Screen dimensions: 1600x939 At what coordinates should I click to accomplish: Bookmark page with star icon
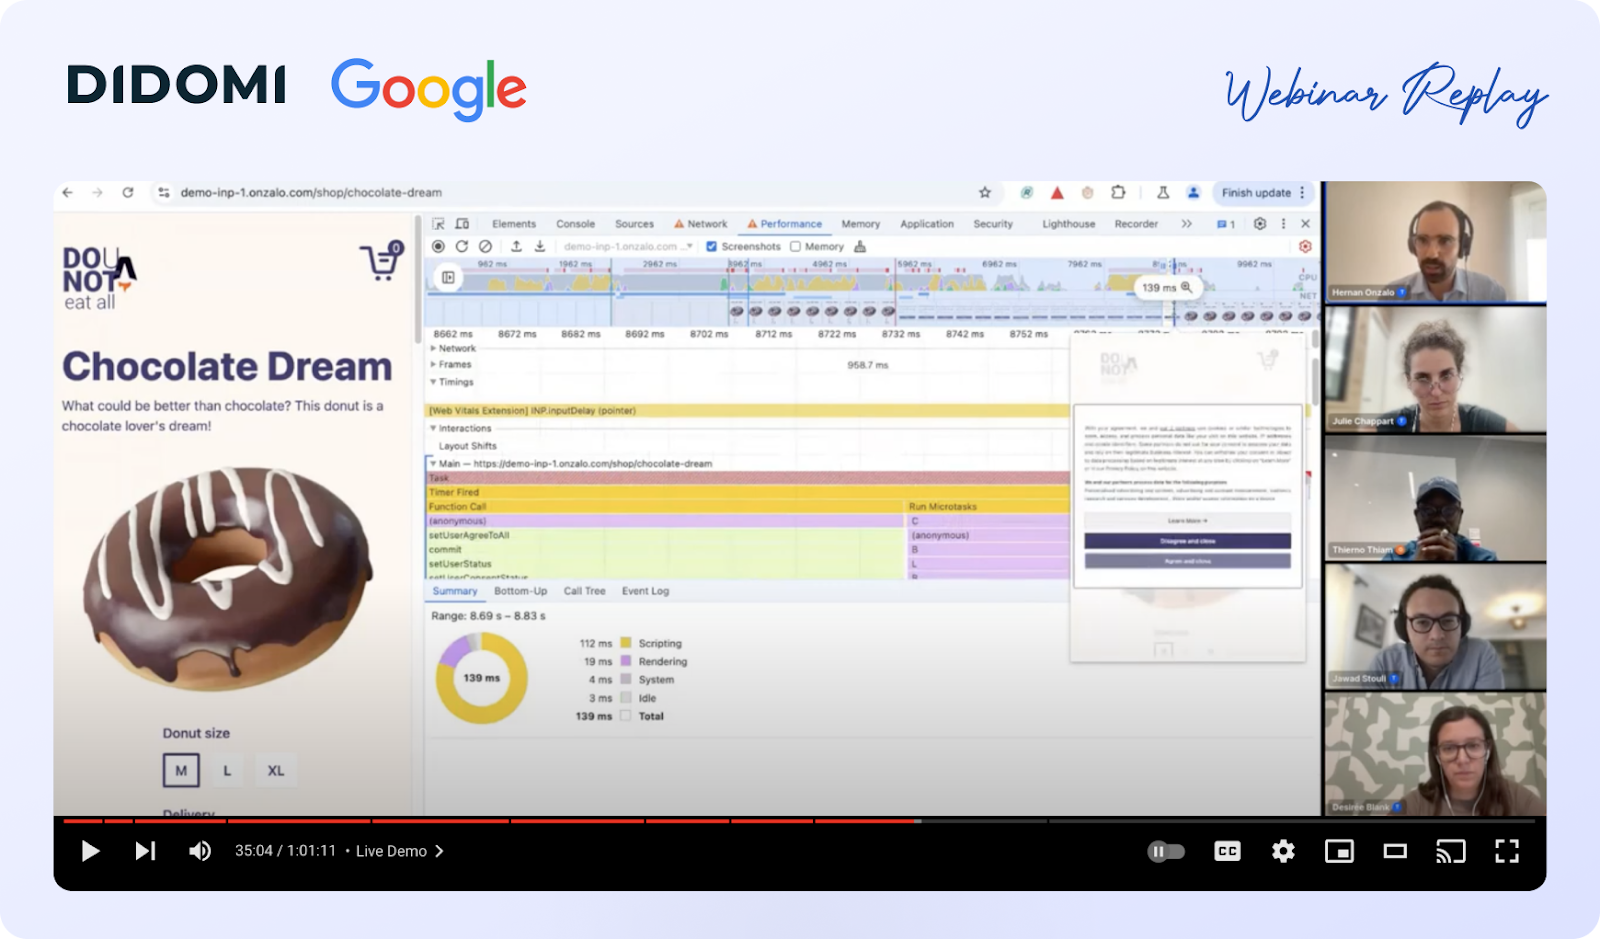(985, 192)
